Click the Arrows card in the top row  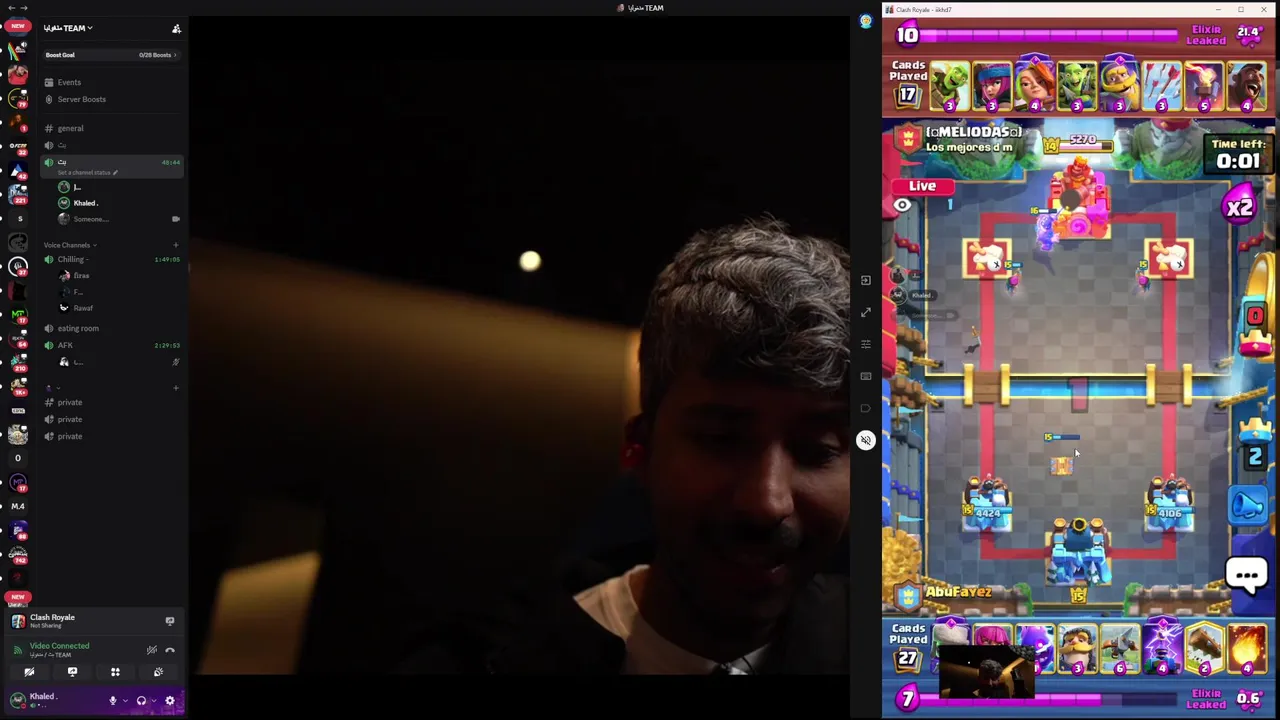click(x=1162, y=87)
